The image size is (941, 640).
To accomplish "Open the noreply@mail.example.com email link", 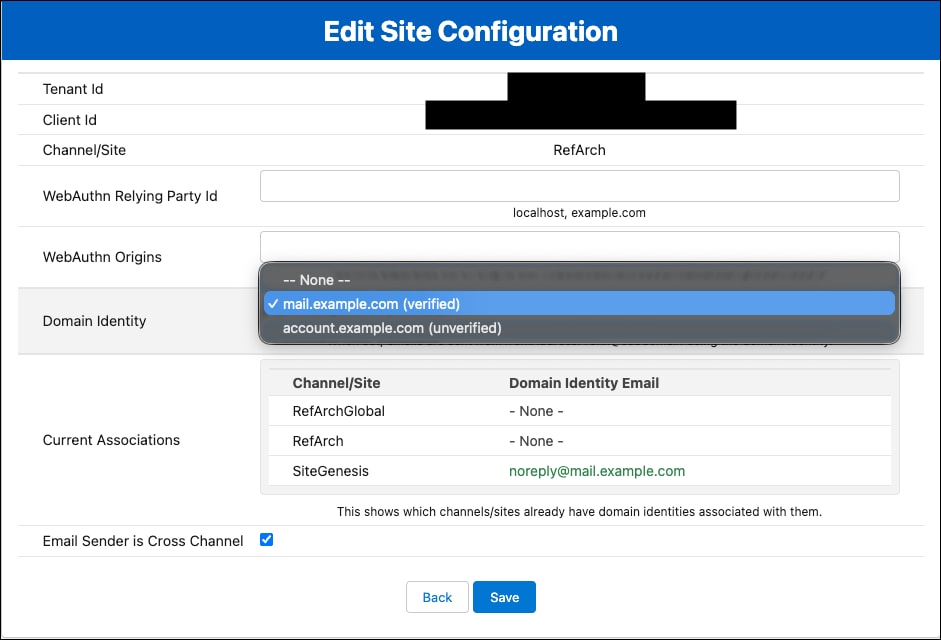I will (597, 470).
